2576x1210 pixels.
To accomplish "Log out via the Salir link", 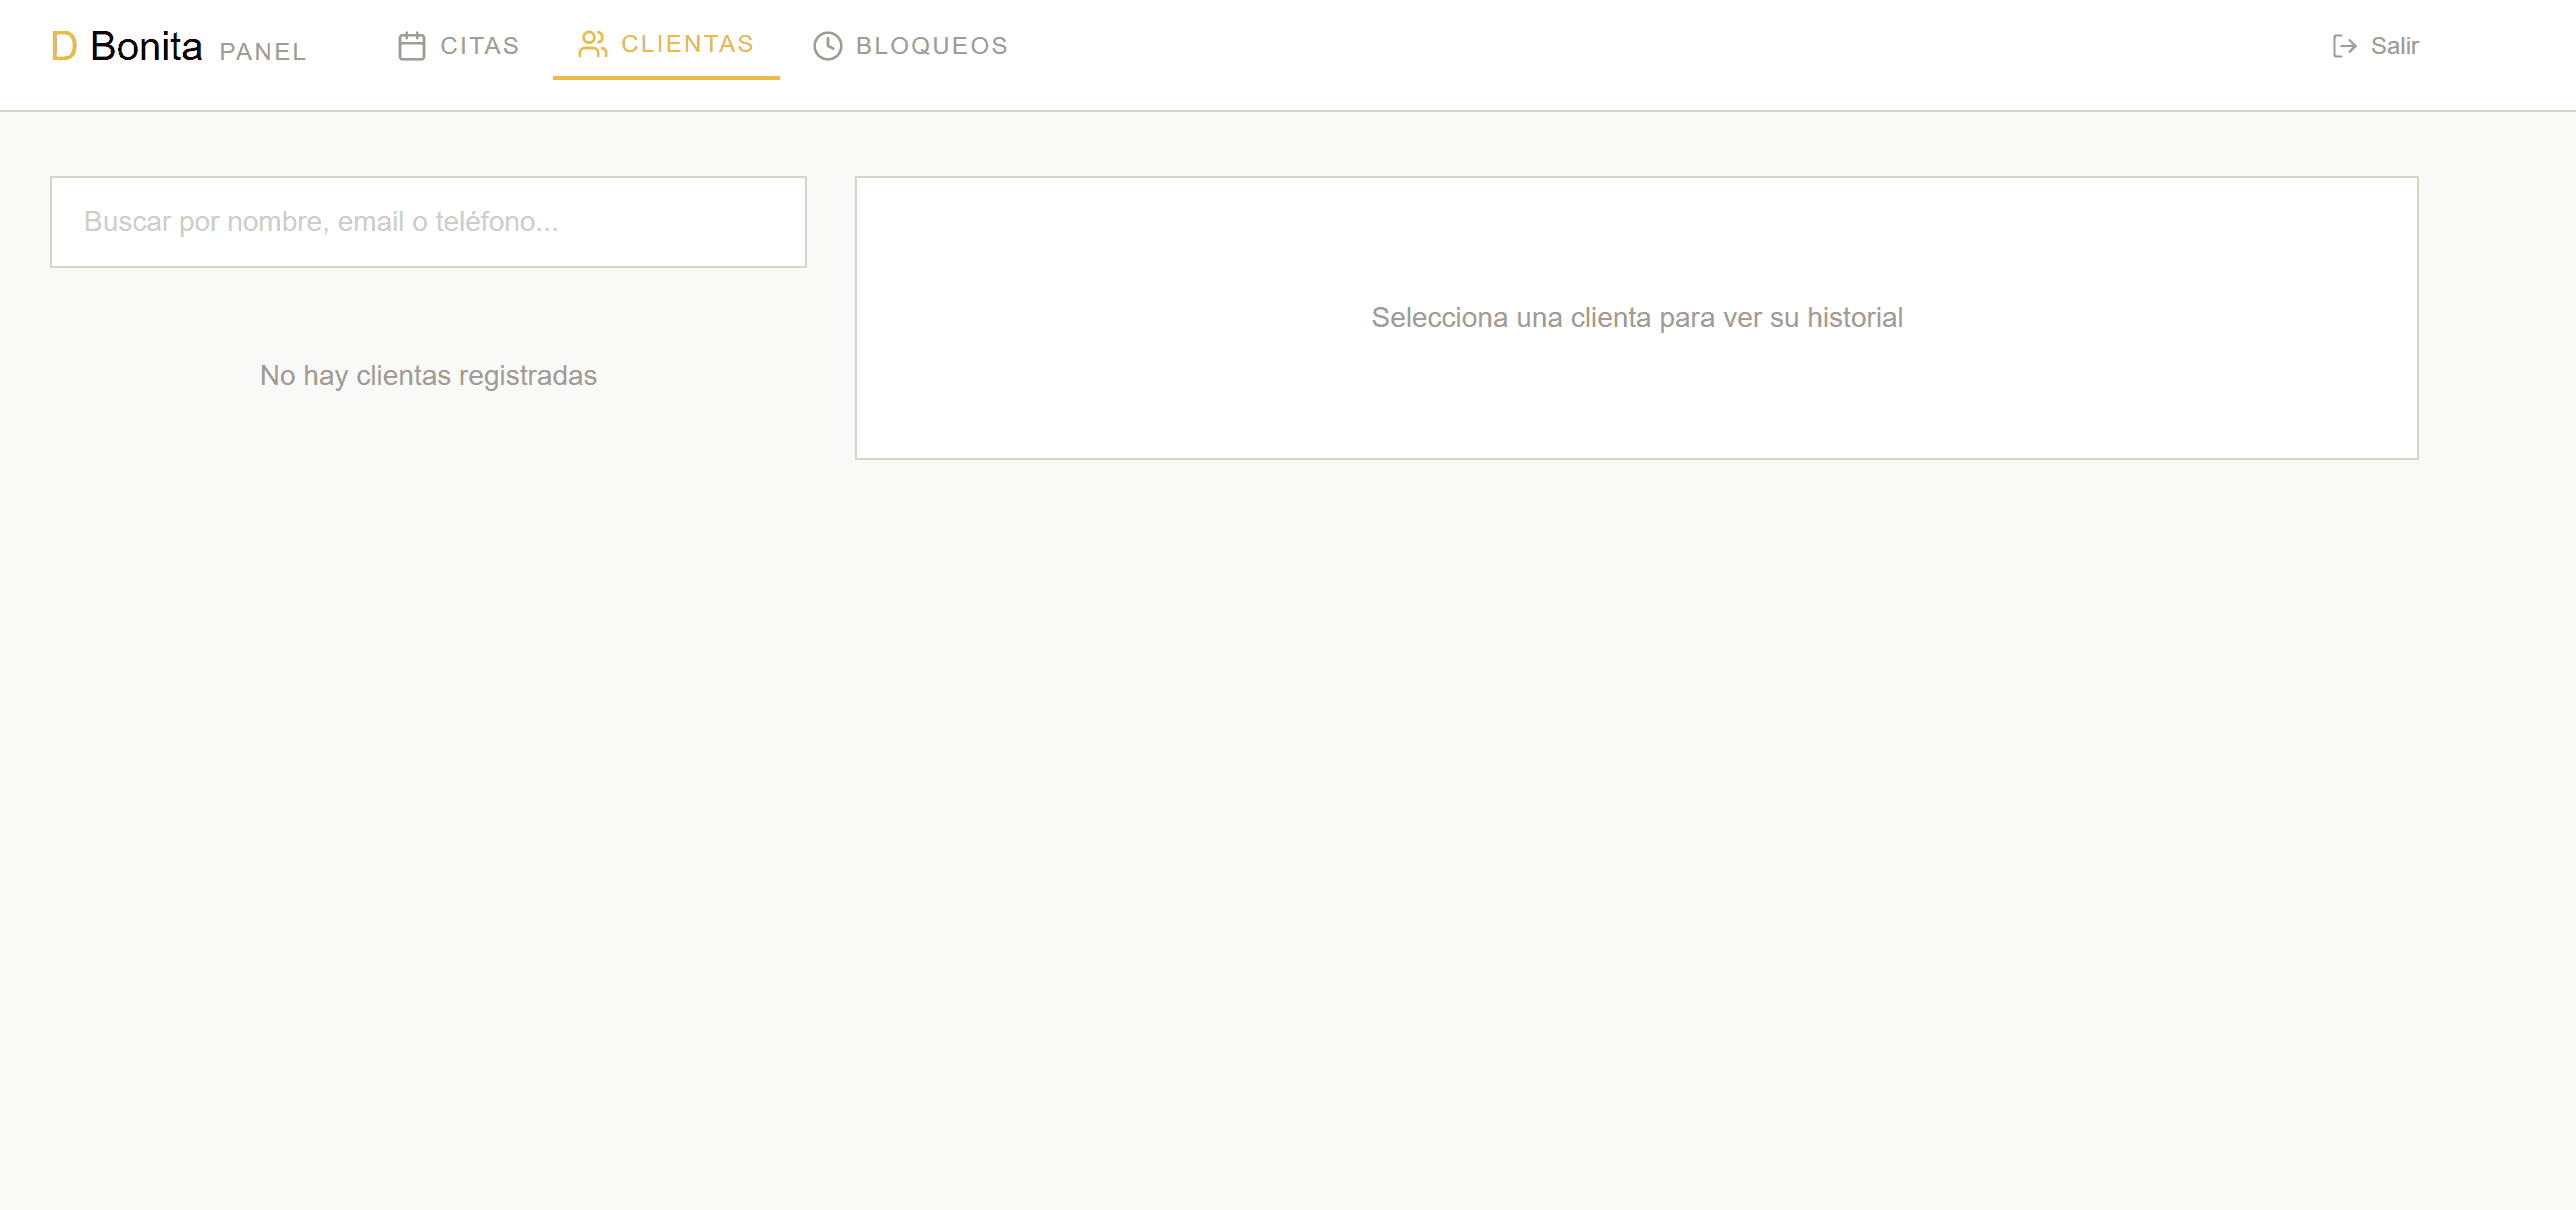I will [2375, 46].
